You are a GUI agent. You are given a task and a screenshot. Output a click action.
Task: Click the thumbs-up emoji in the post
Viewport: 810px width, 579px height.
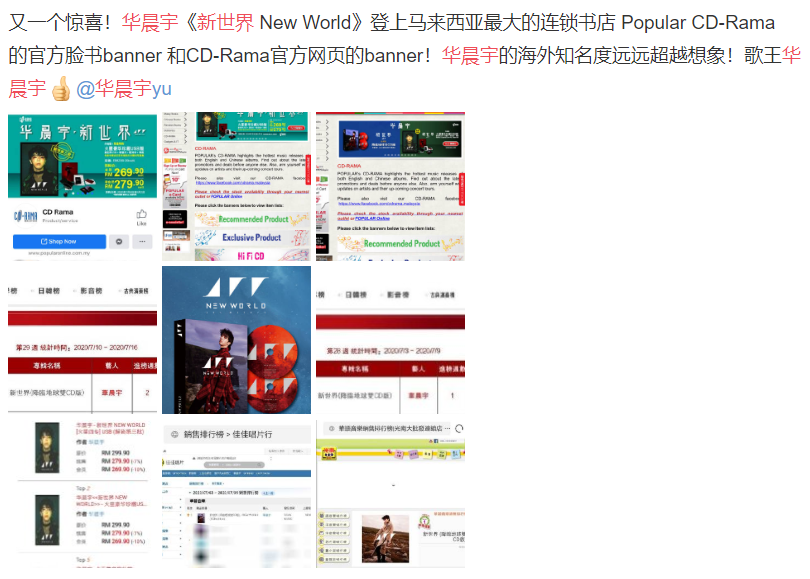click(61, 89)
